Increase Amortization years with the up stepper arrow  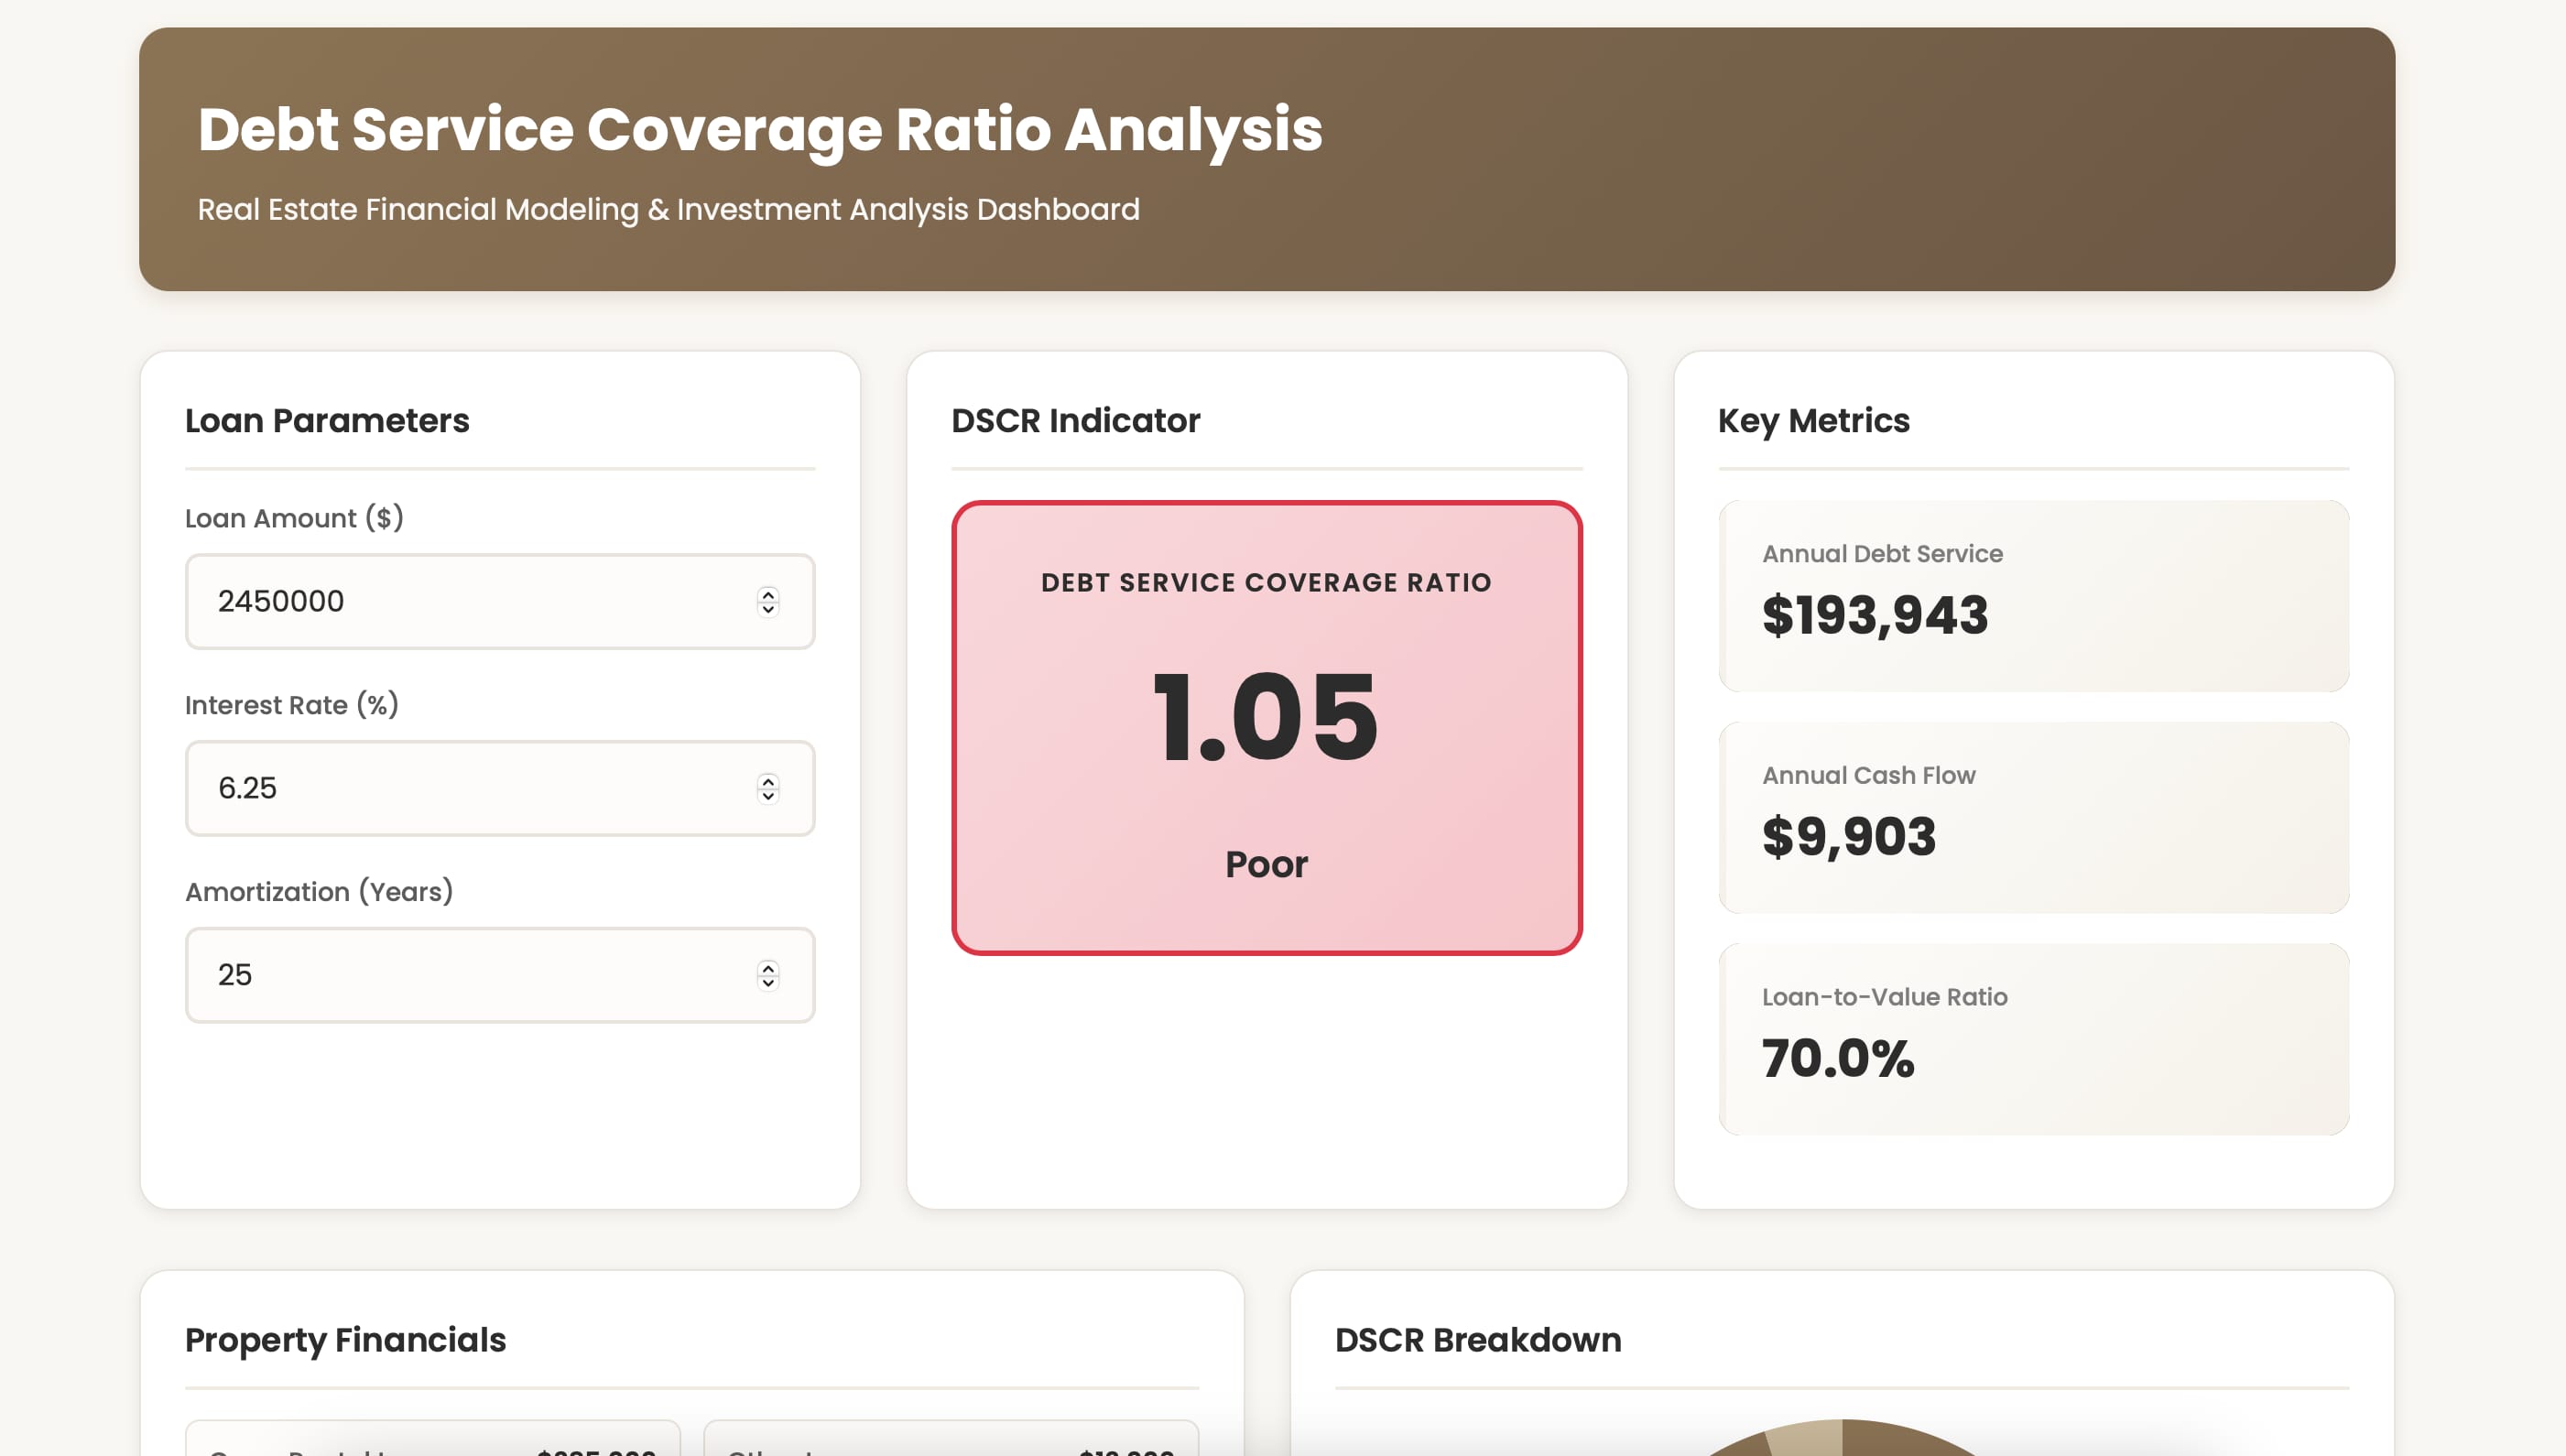pyautogui.click(x=768, y=968)
